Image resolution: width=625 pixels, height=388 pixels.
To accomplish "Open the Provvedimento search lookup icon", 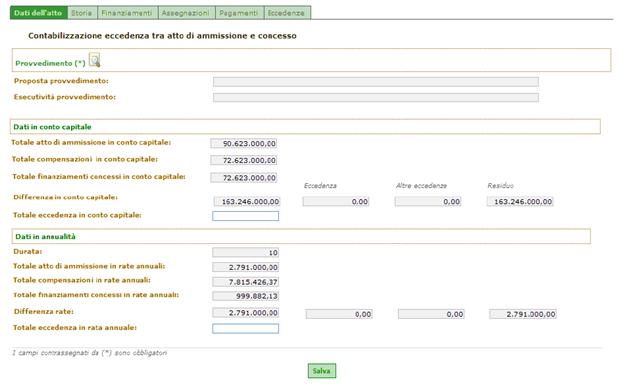I will (x=94, y=60).
